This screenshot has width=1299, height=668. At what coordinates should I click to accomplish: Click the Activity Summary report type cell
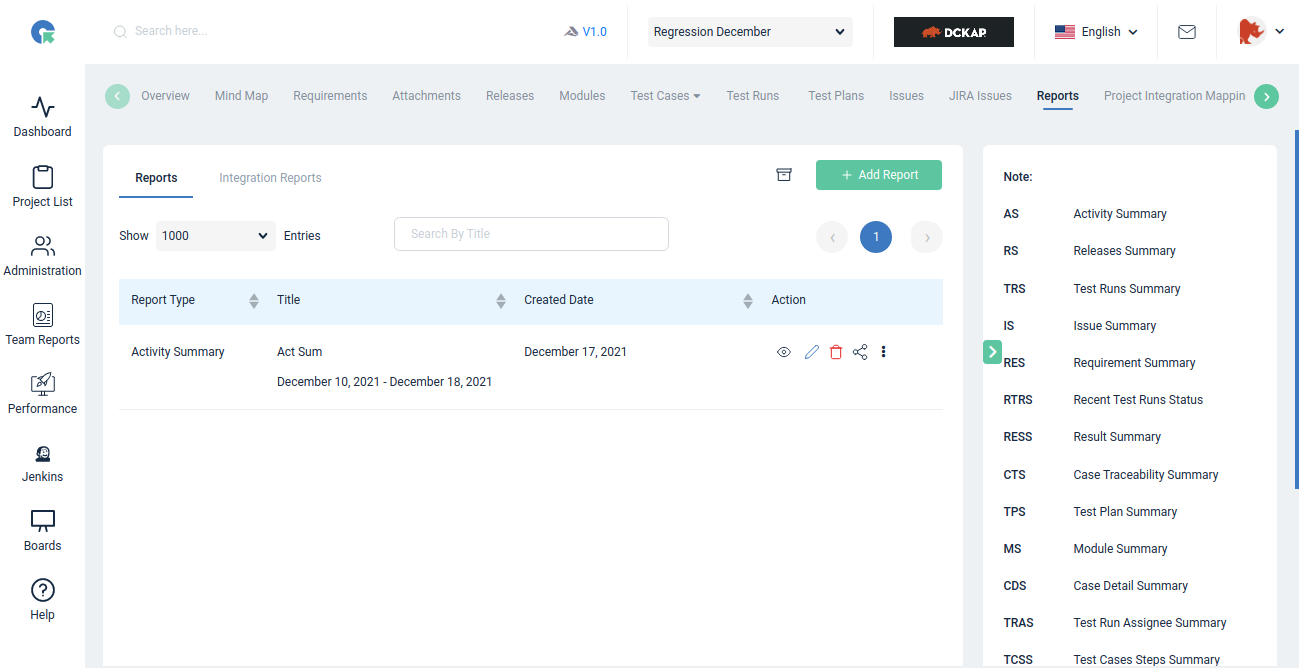coord(178,352)
